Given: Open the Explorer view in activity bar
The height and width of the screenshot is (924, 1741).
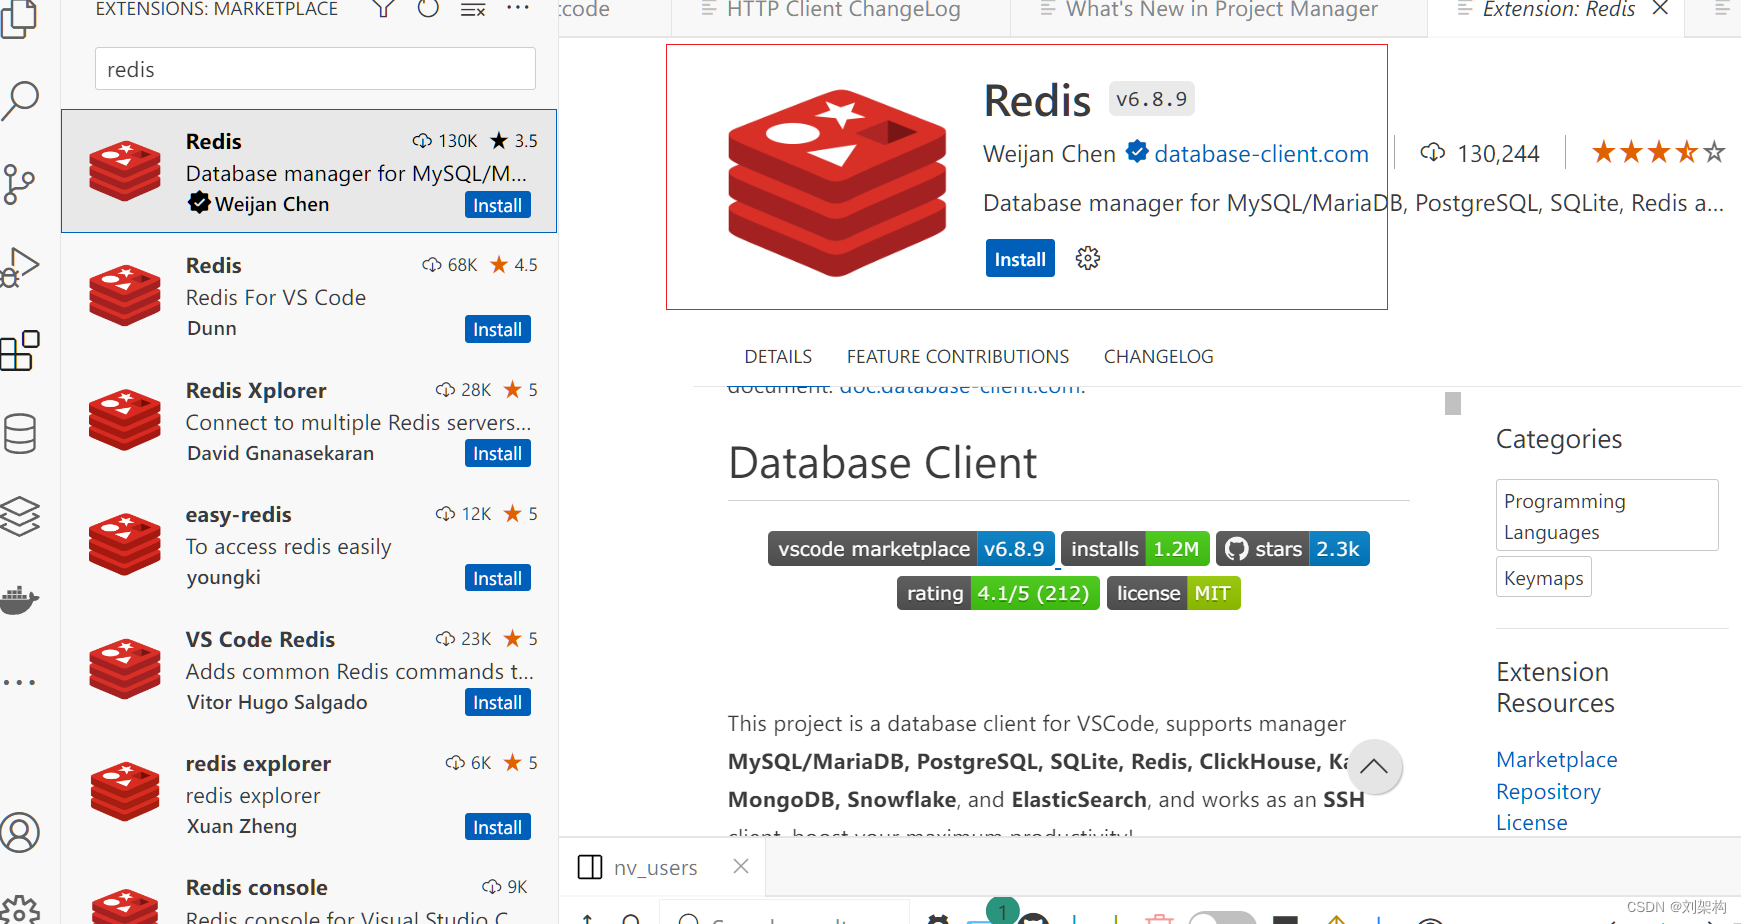Looking at the screenshot, I should point(20,18).
